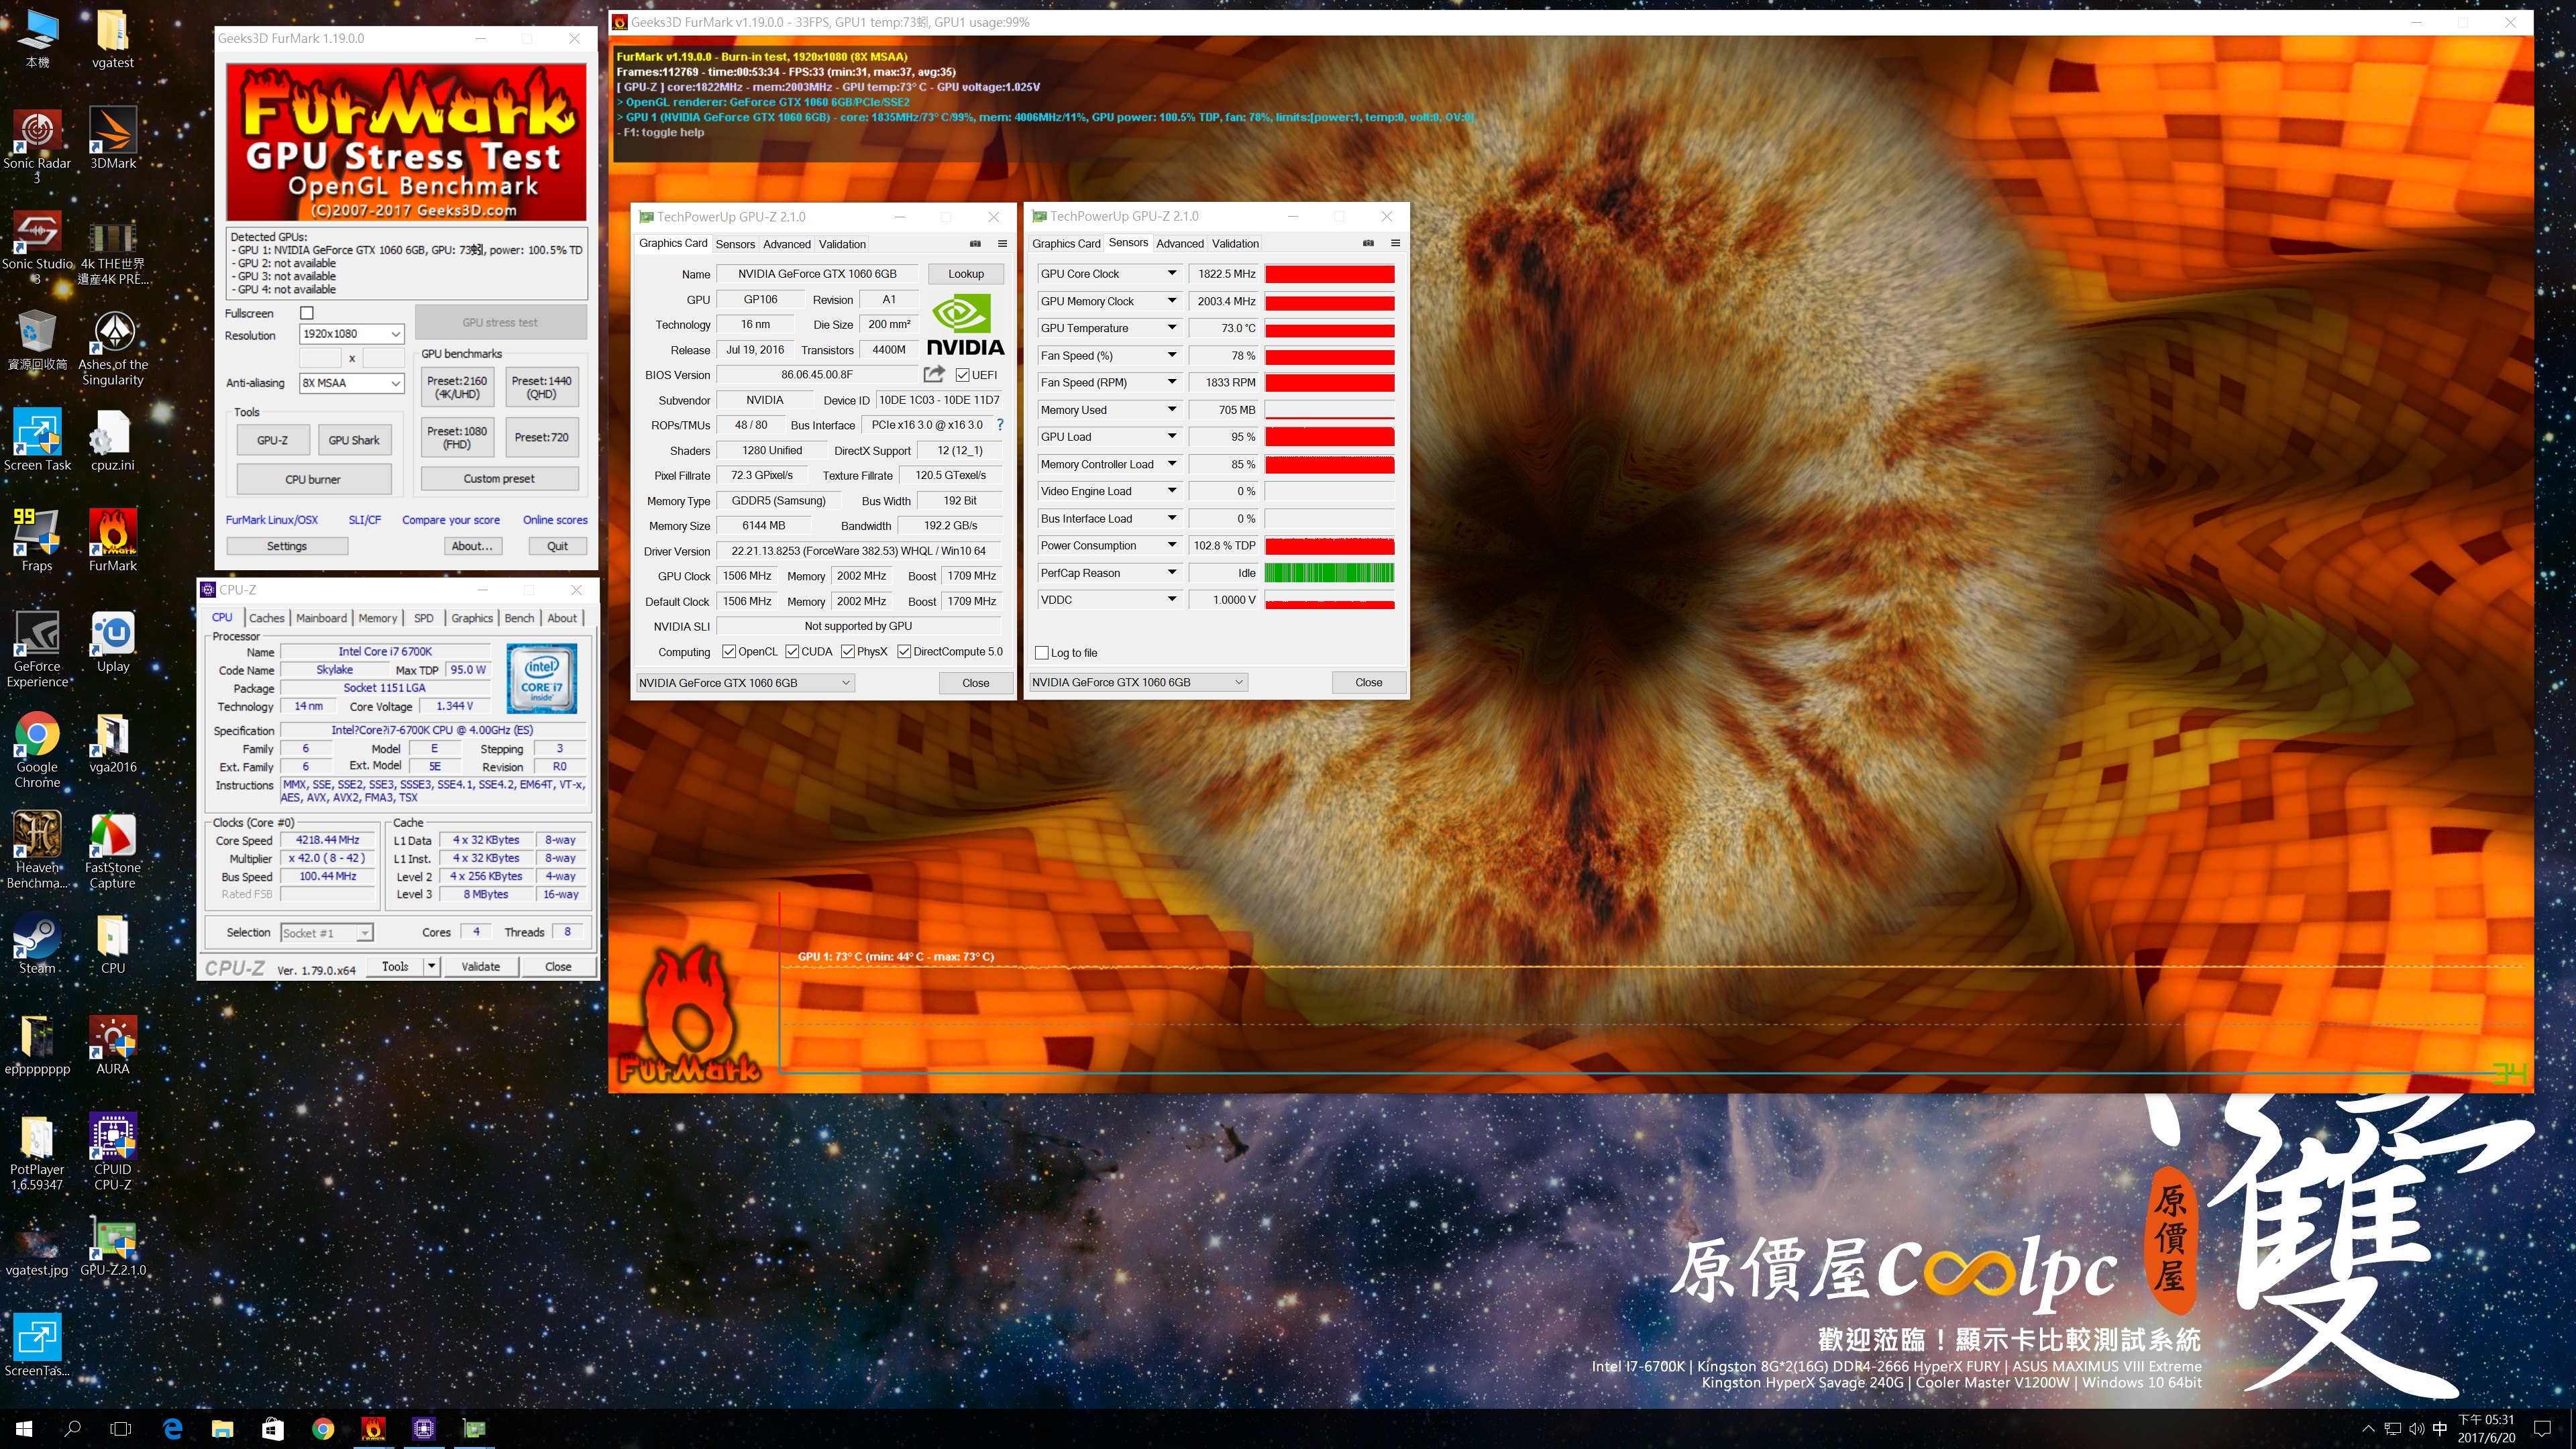Click the PerfCap Reason green graph bar

click(x=1329, y=573)
